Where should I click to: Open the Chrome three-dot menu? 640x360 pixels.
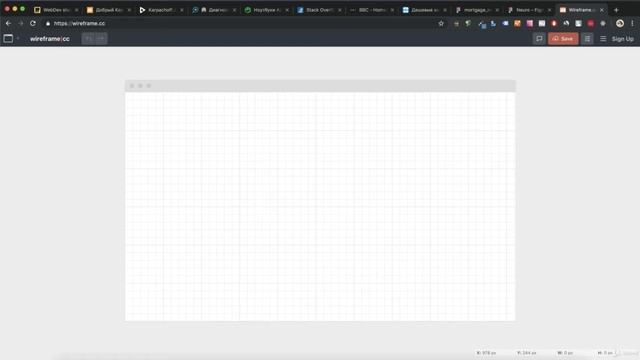[632, 24]
